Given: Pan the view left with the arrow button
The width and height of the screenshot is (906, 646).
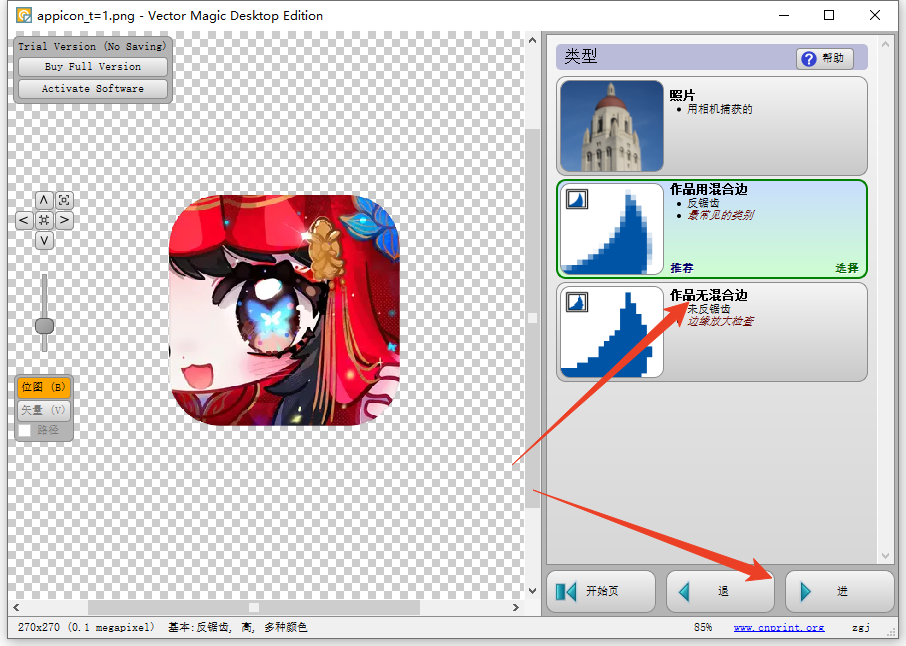Looking at the screenshot, I should (24, 220).
